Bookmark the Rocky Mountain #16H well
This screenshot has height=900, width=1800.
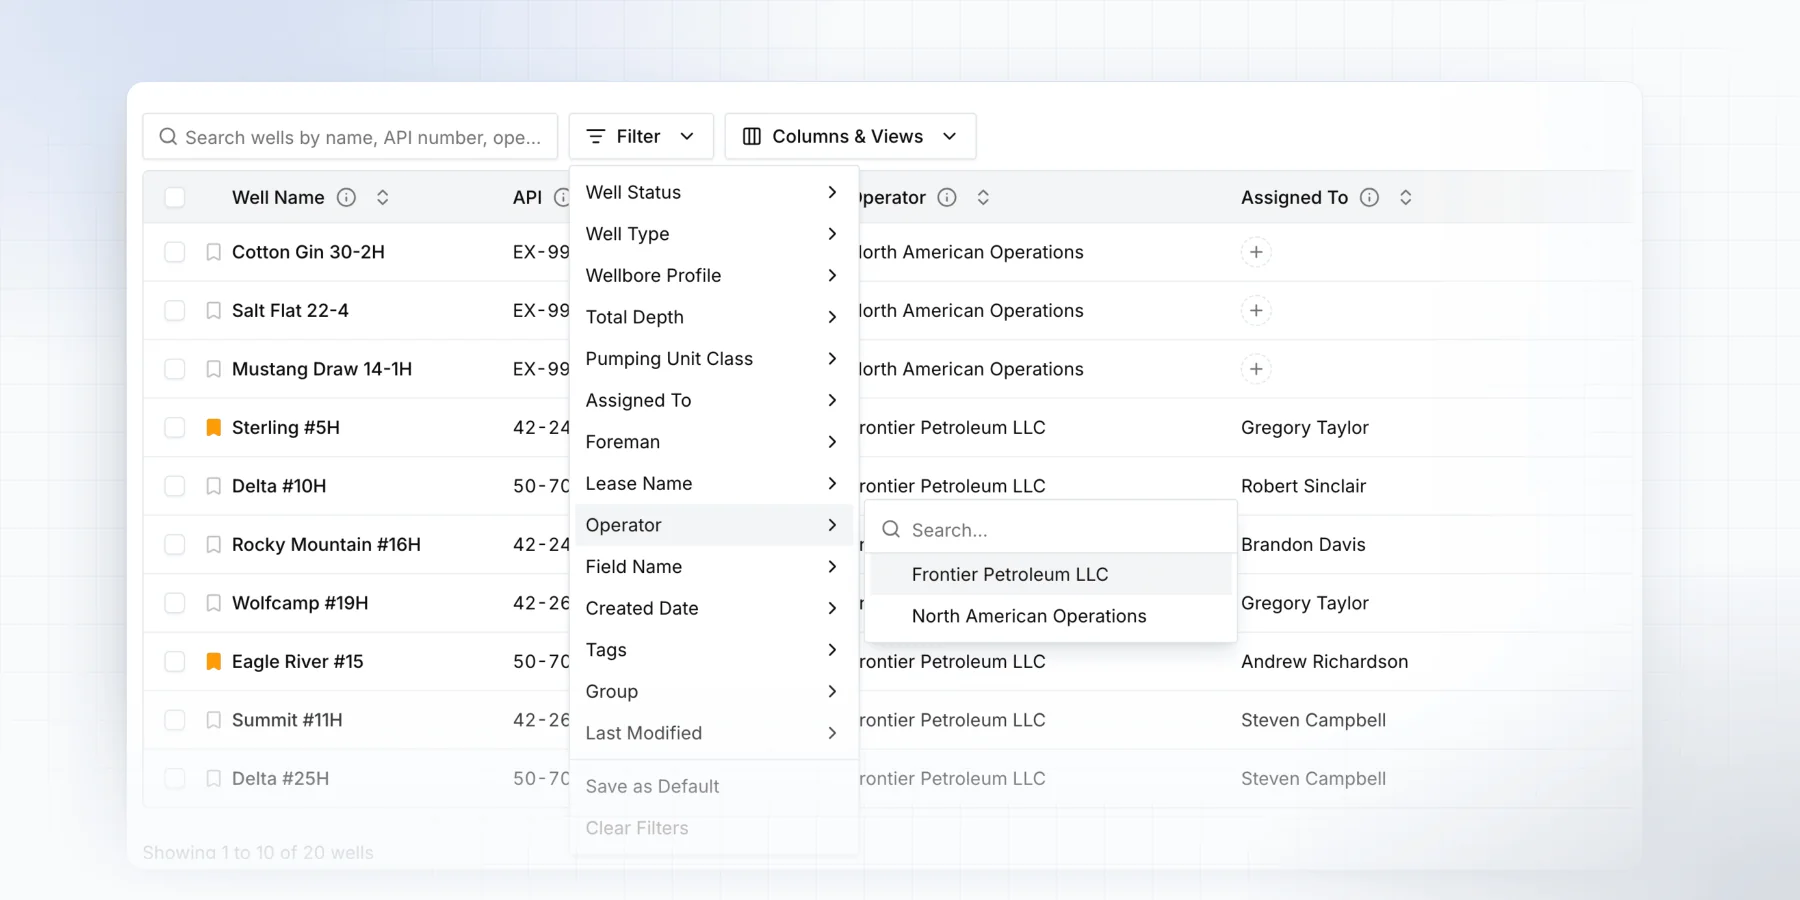tap(213, 545)
